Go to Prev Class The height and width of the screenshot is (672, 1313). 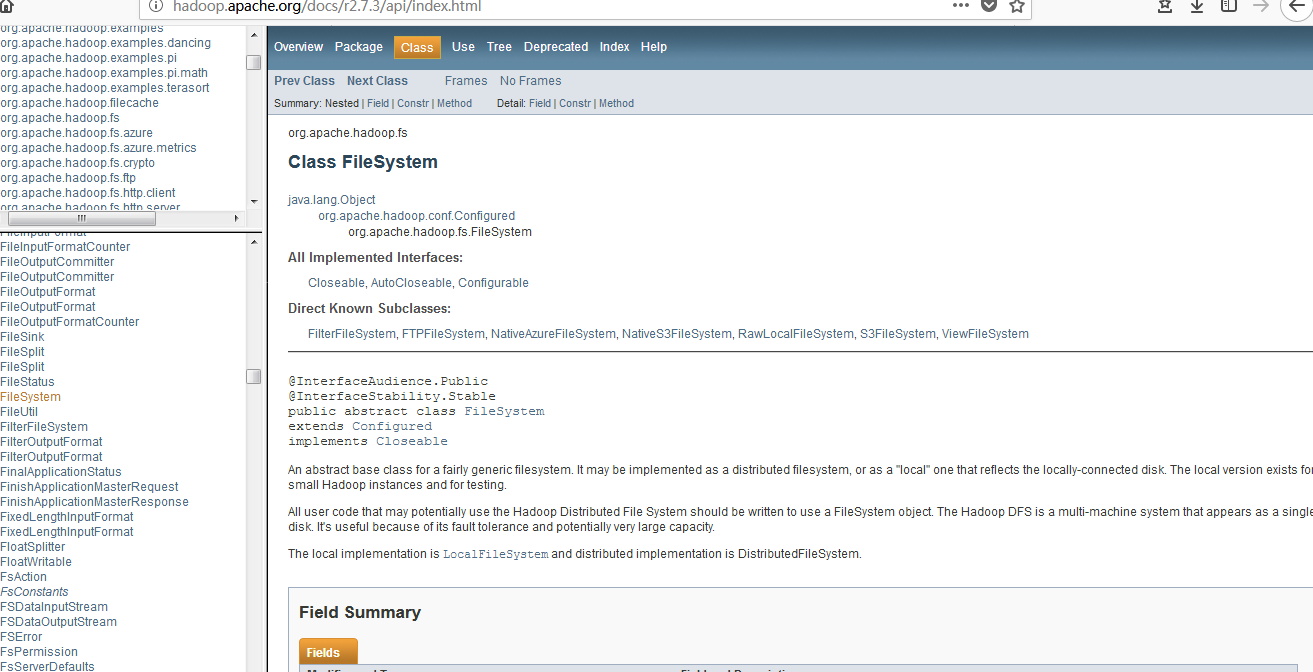pyautogui.click(x=304, y=81)
